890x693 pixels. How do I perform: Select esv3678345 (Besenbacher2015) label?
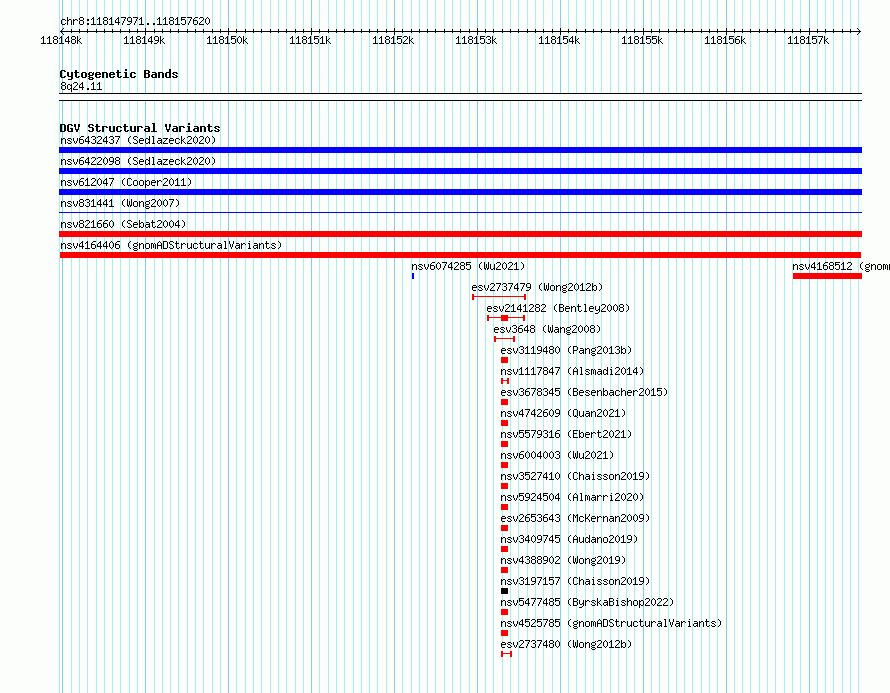point(584,392)
